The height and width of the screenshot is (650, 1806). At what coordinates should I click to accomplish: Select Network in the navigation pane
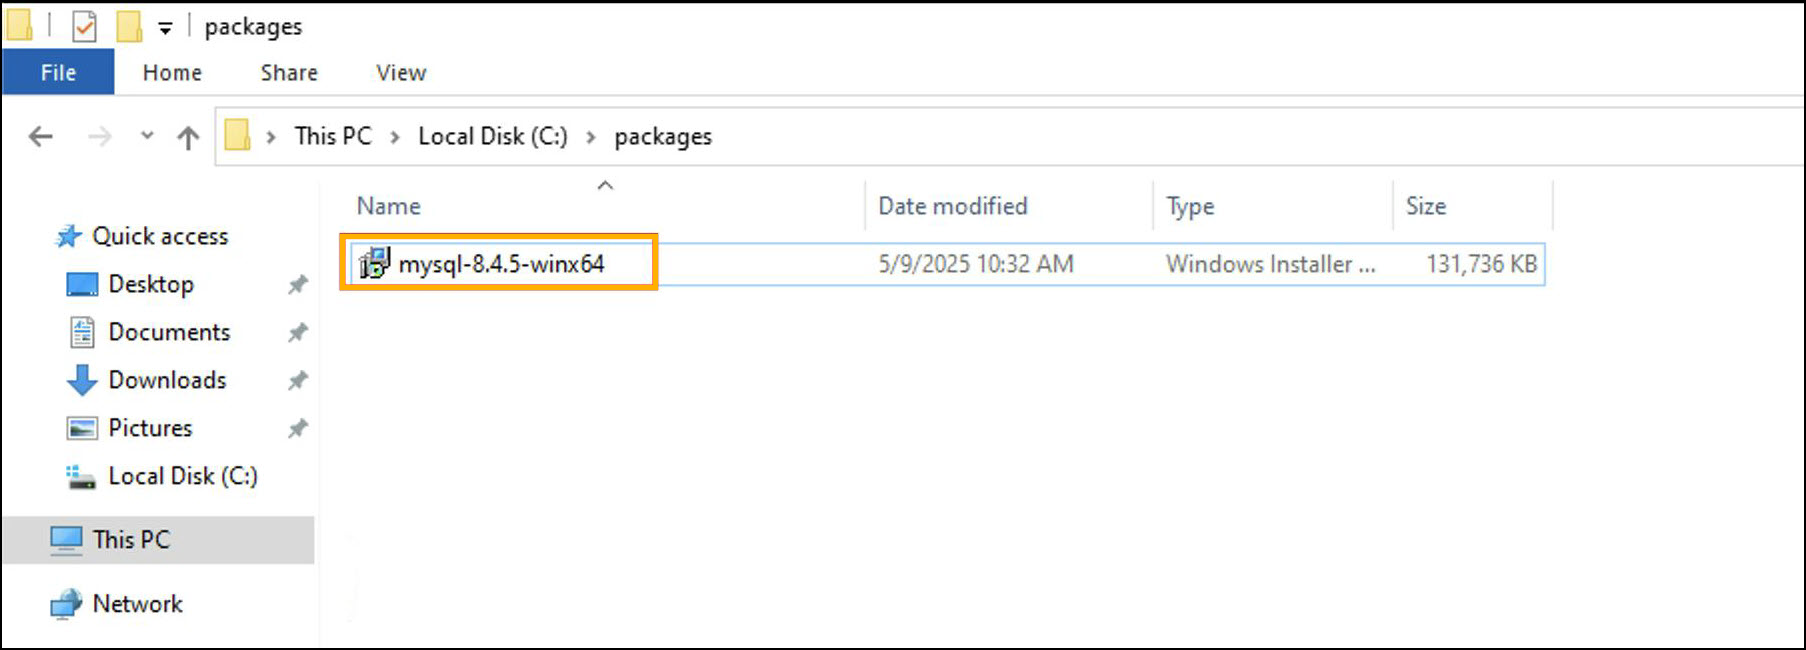pyautogui.click(x=137, y=604)
